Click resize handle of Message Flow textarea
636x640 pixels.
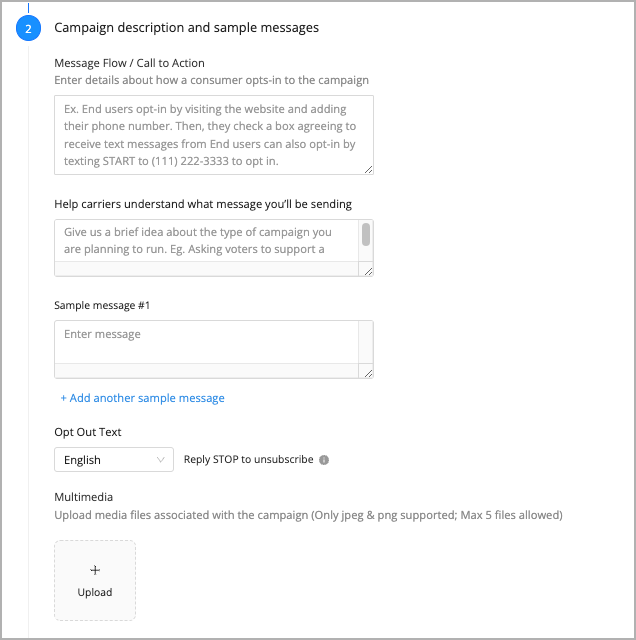(368, 169)
